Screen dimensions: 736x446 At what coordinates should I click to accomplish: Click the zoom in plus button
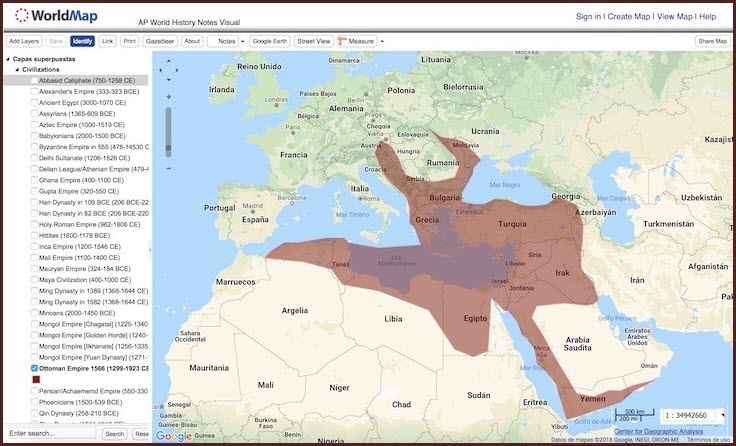coord(168,96)
